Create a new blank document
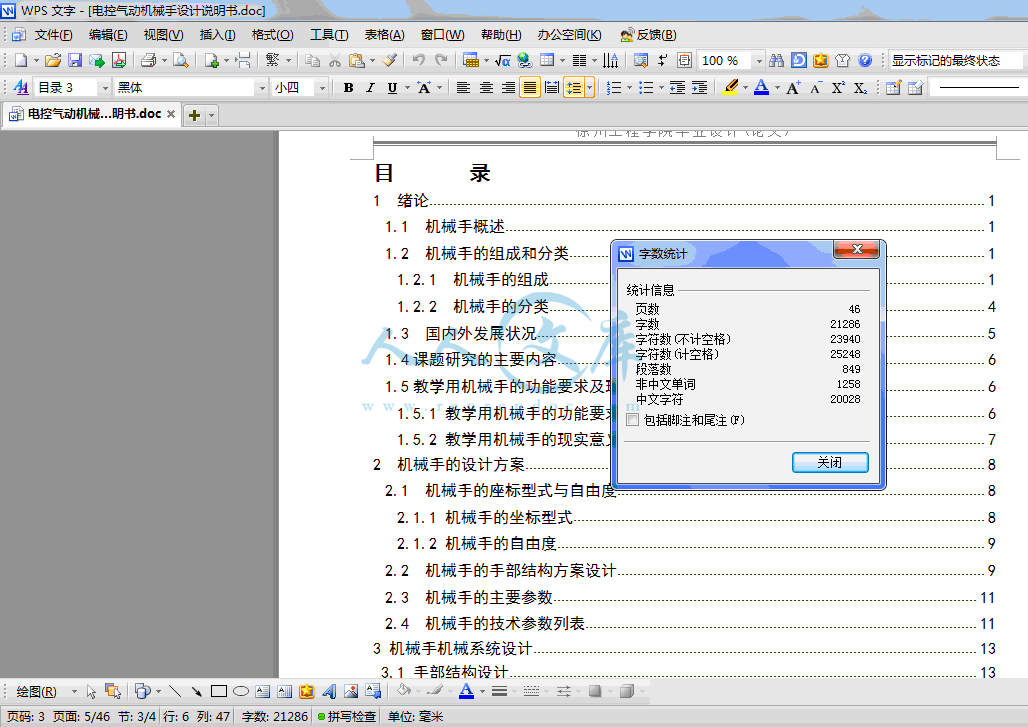Screen dimensions: 1028x727 [21, 60]
